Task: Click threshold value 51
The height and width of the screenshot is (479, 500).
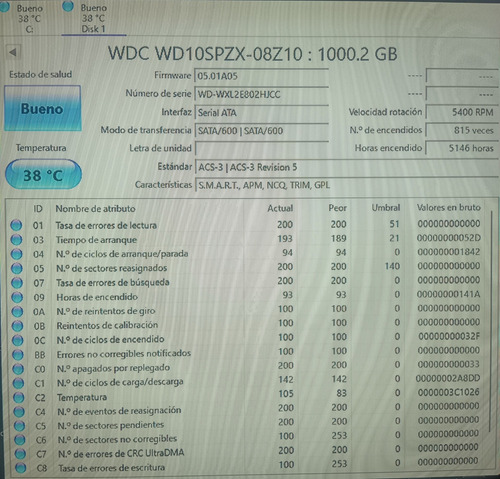Action: click(x=394, y=224)
